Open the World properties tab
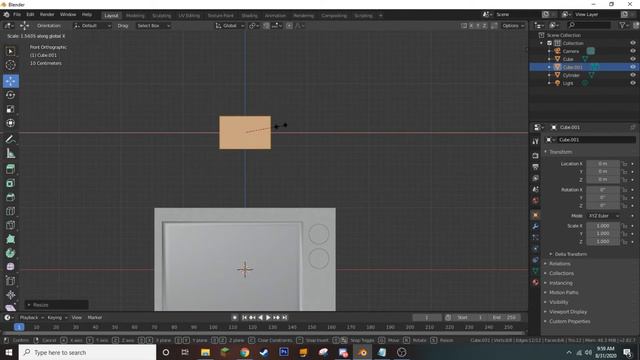Screen dimensions: 640x360 pos(536,200)
